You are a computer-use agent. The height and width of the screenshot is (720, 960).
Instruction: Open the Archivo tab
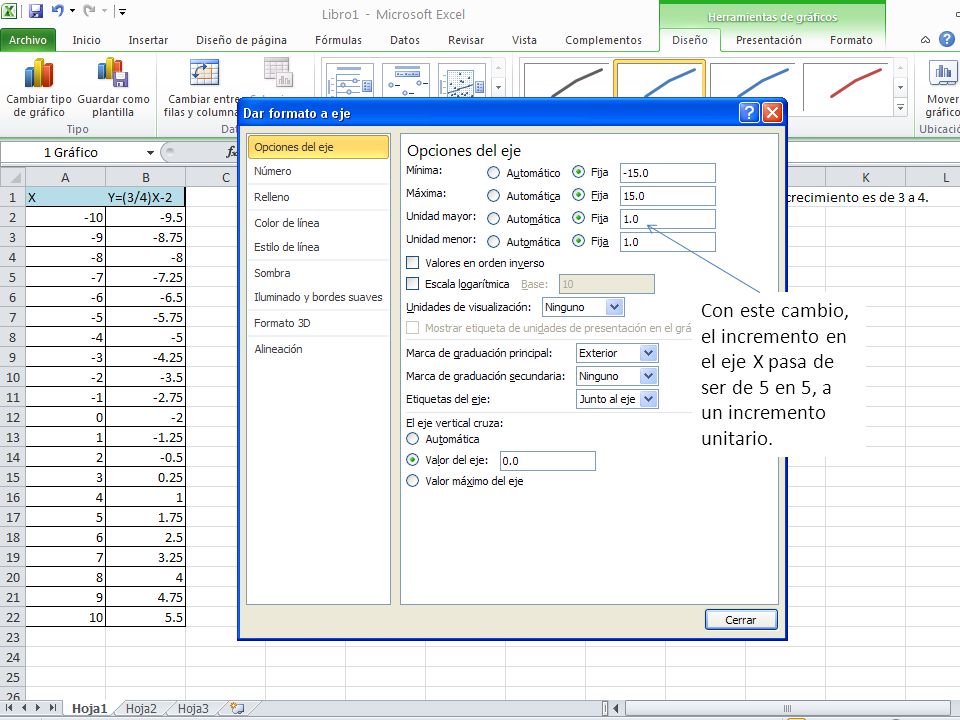[x=28, y=40]
